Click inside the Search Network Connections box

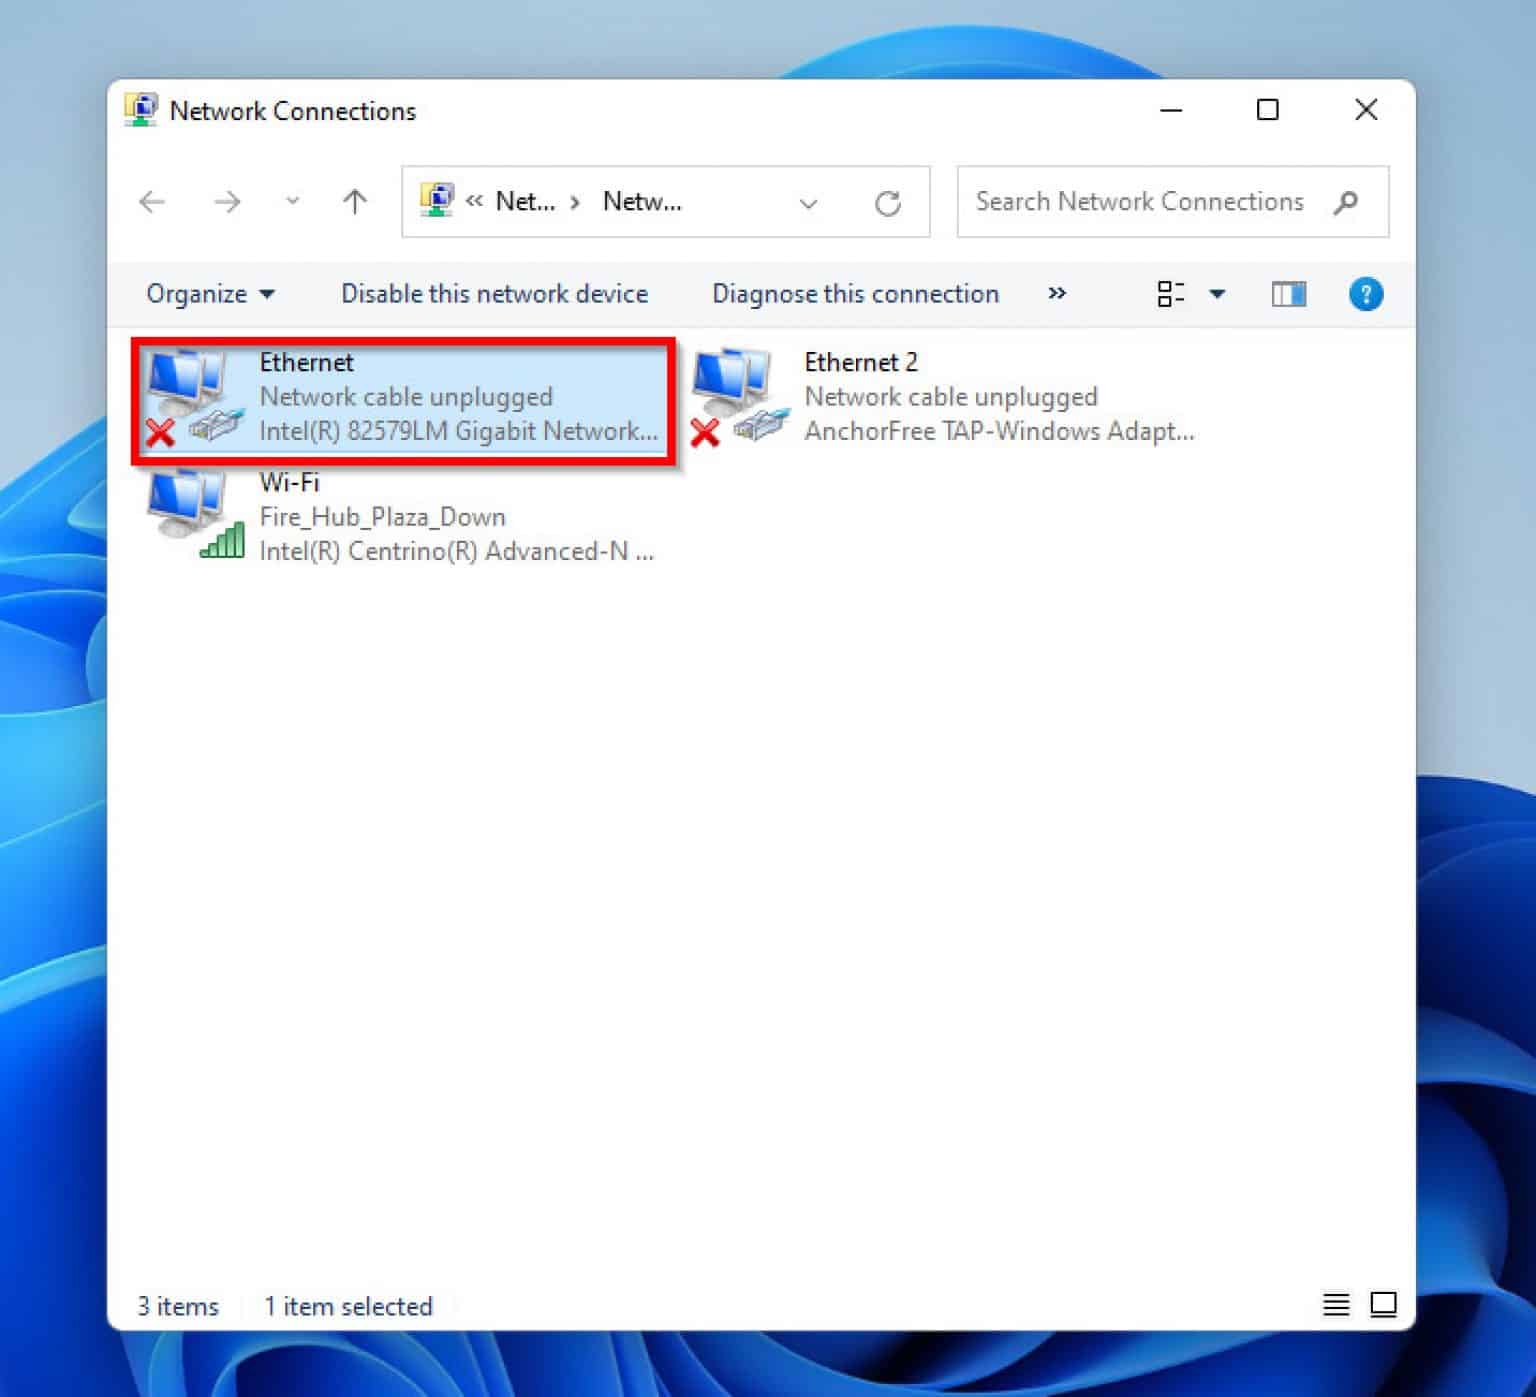pos(1140,201)
